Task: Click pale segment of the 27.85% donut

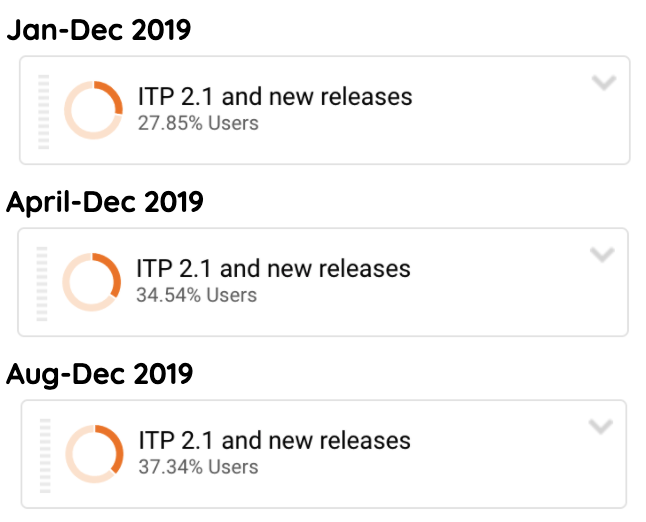Action: point(75,123)
